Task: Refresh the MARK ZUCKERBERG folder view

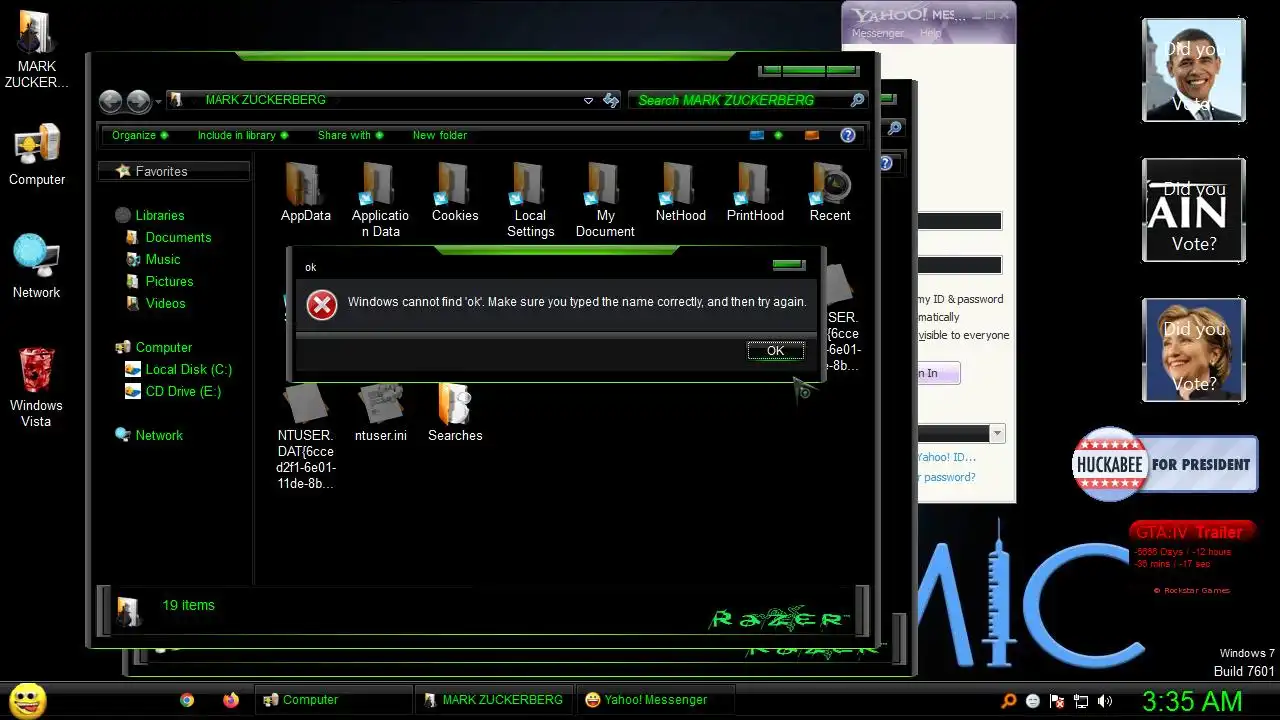Action: pos(611,100)
